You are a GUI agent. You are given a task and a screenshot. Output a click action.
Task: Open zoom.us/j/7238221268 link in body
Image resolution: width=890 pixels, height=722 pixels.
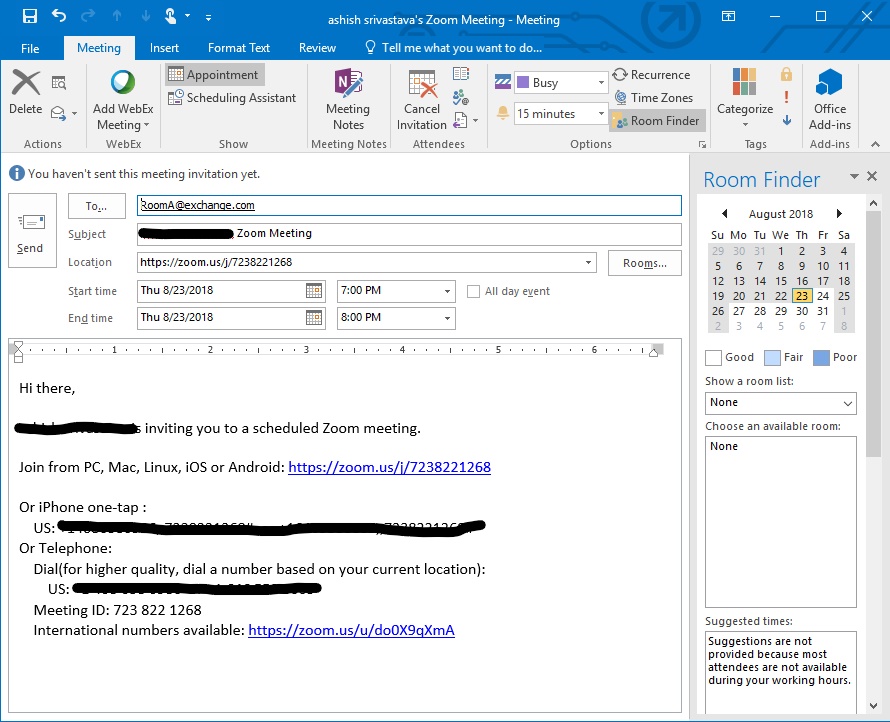pos(389,467)
